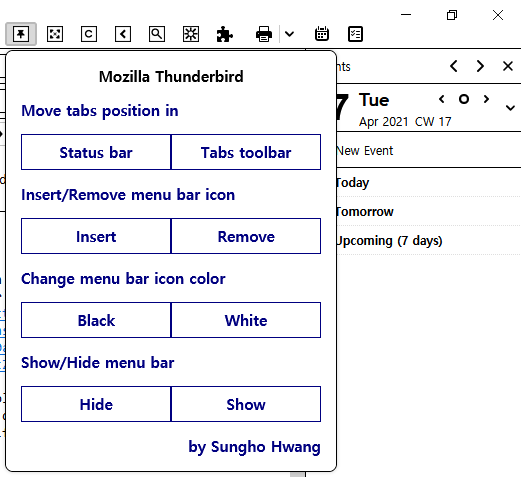Viewport: 521px width, 477px height.
Task: Go to next day in mini-day
Action: coord(486,99)
